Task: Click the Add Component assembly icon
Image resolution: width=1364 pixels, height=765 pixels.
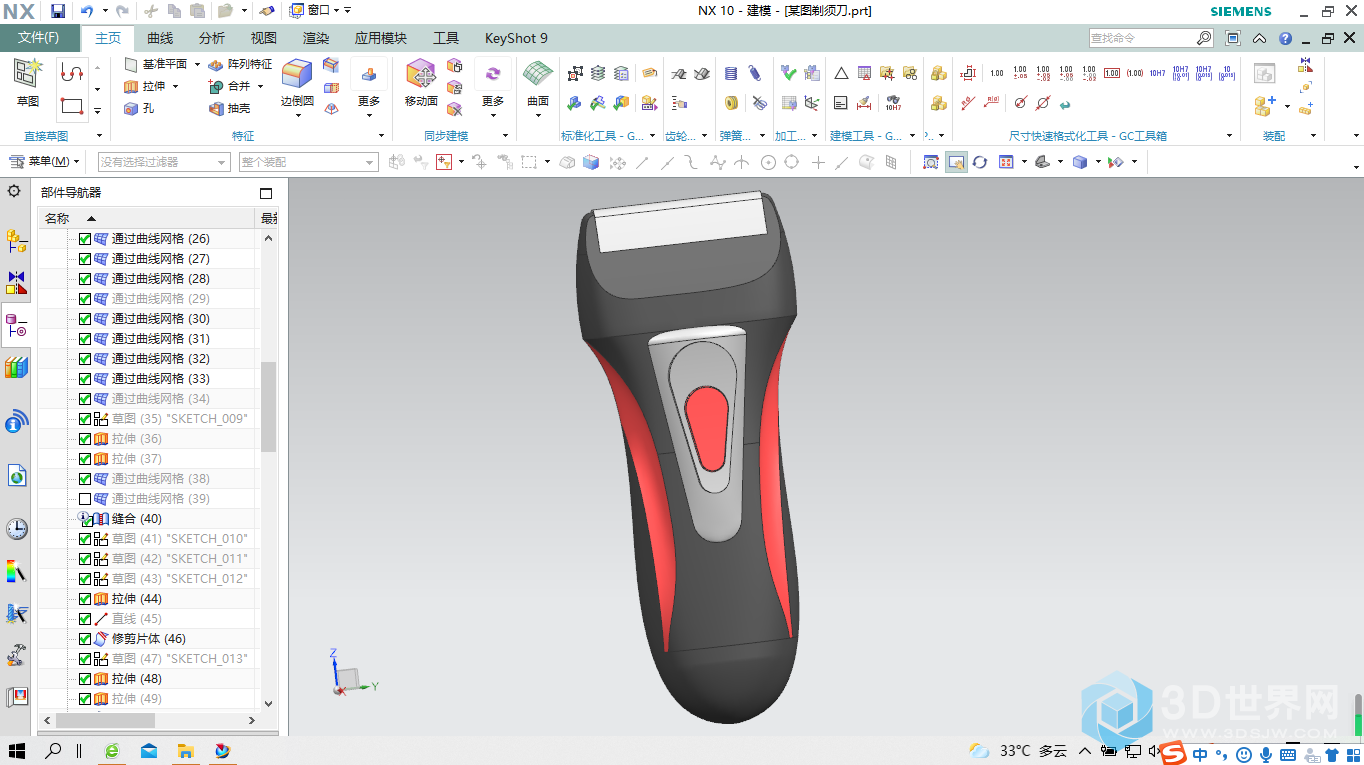Action: pos(1265,104)
